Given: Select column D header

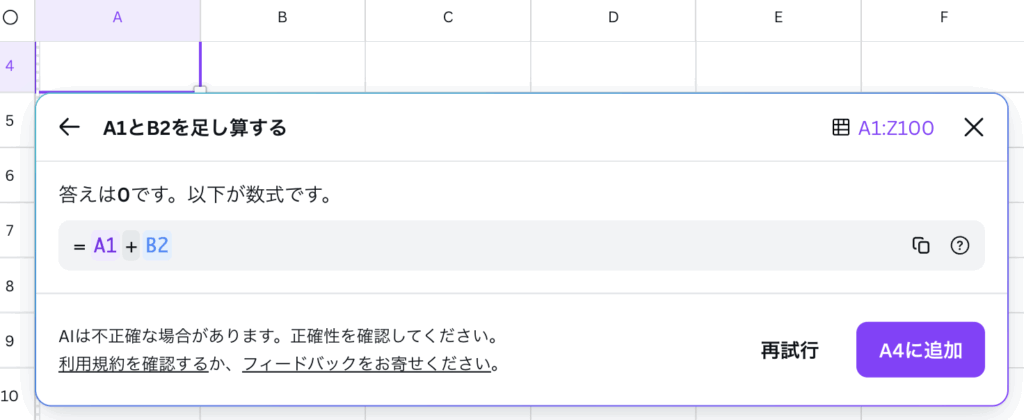Looking at the screenshot, I should [613, 18].
